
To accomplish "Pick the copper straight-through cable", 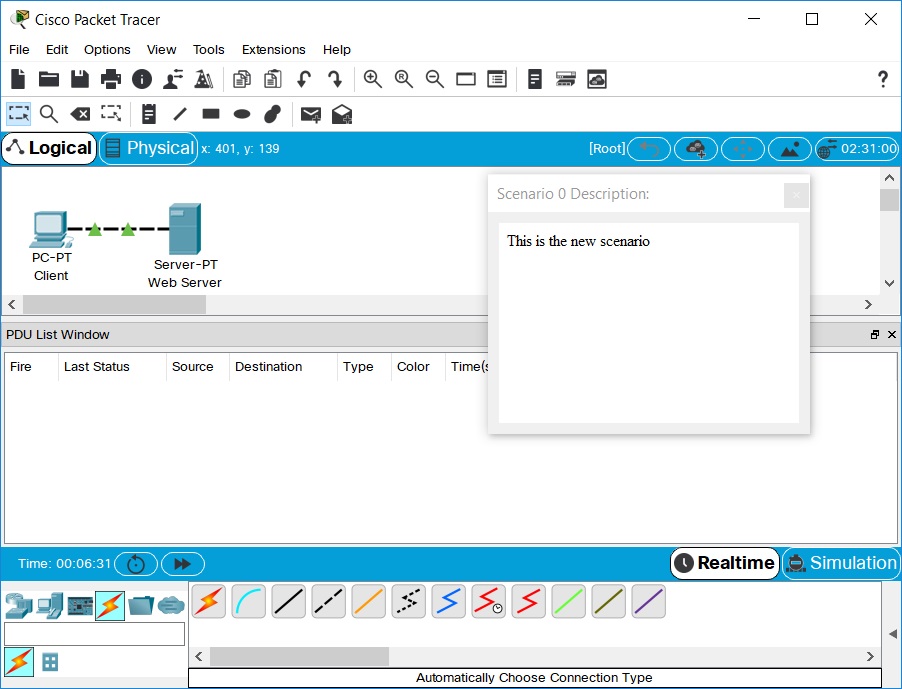I will [289, 601].
